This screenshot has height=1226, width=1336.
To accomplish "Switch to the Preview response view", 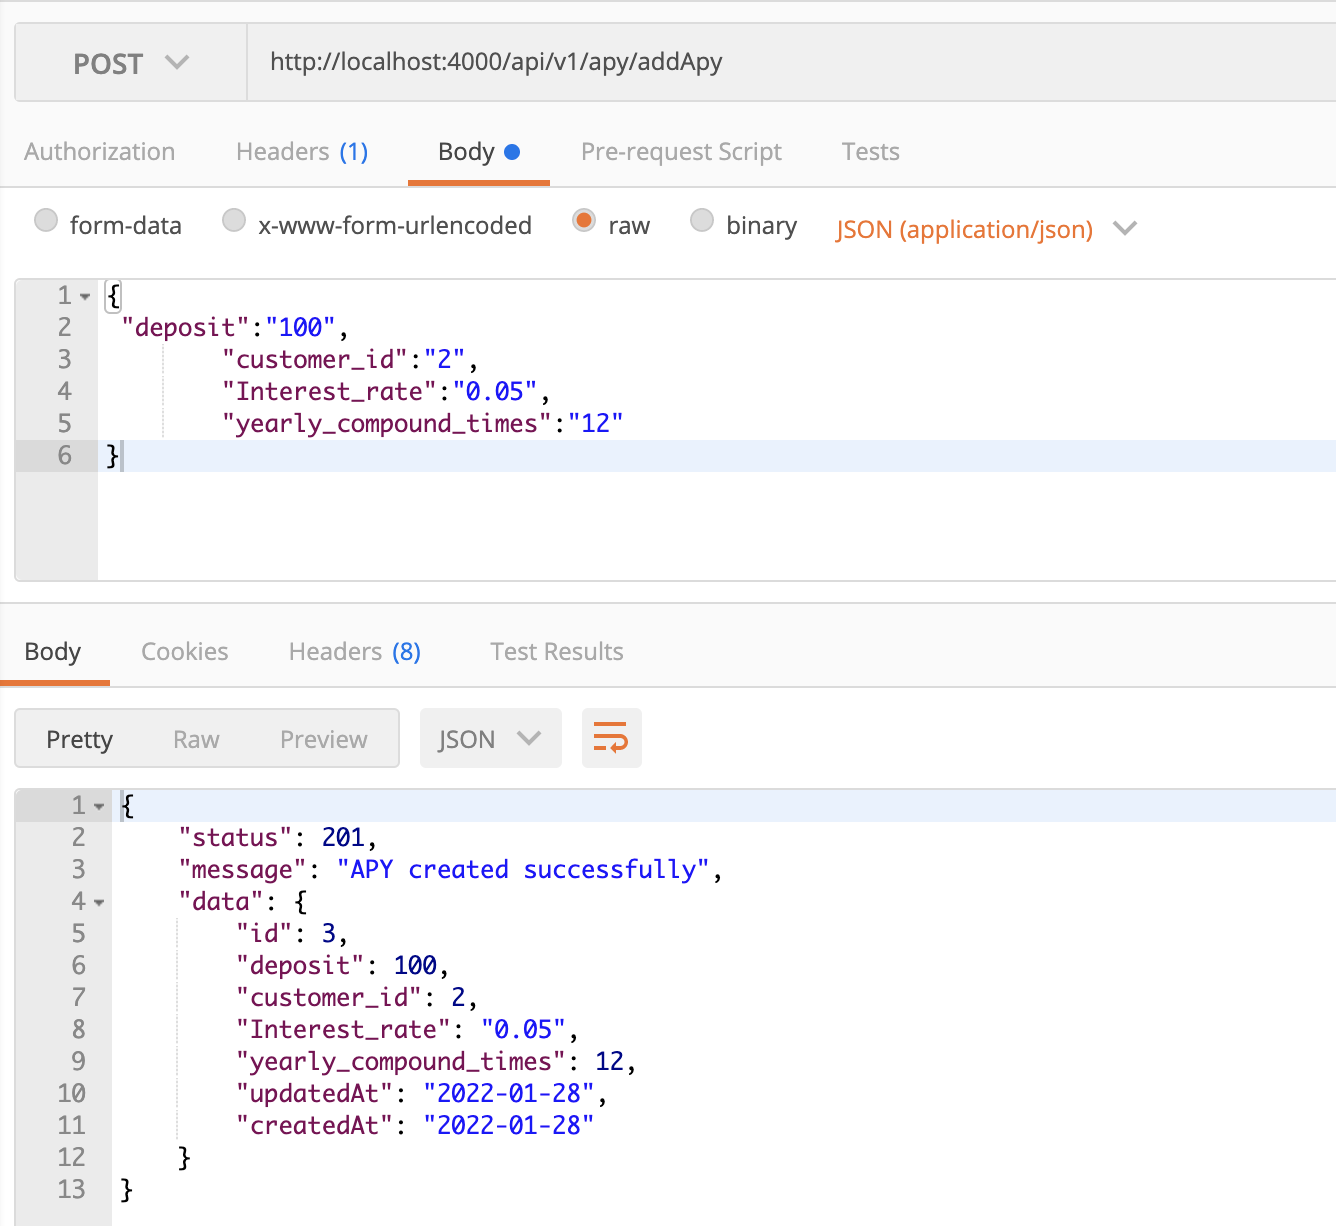I will (323, 738).
